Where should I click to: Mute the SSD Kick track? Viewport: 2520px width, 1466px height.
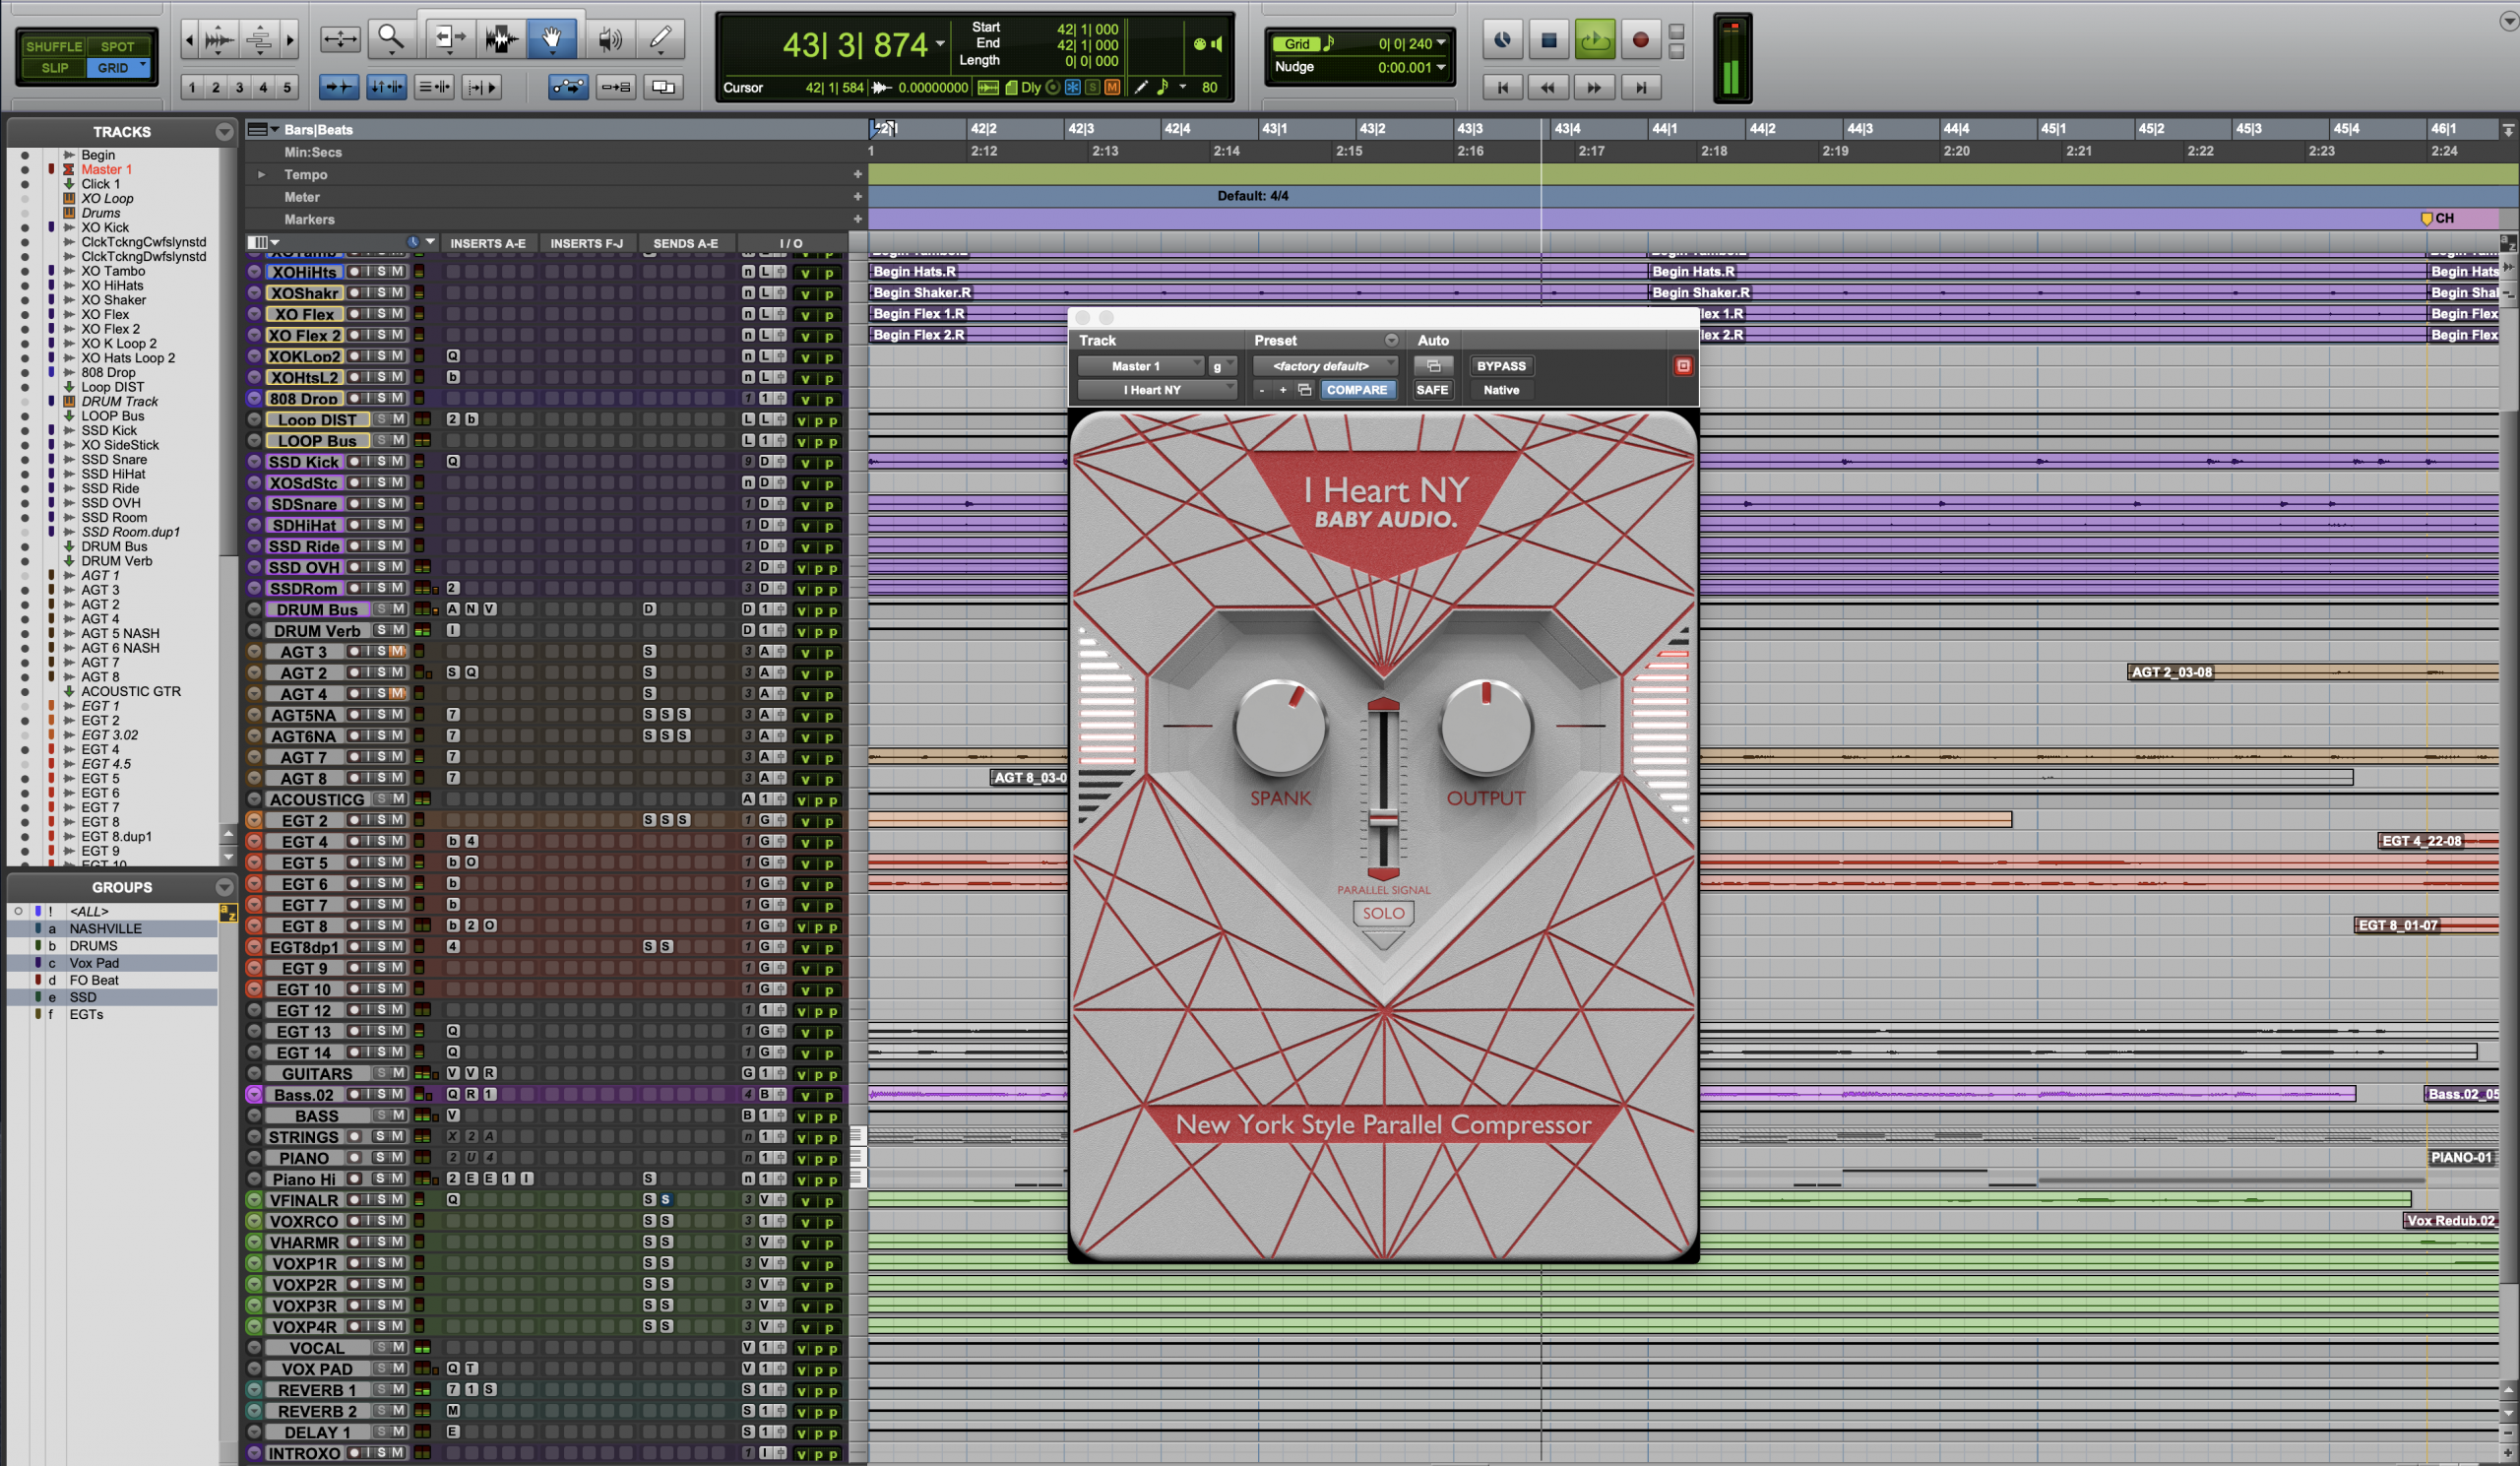pos(398,462)
